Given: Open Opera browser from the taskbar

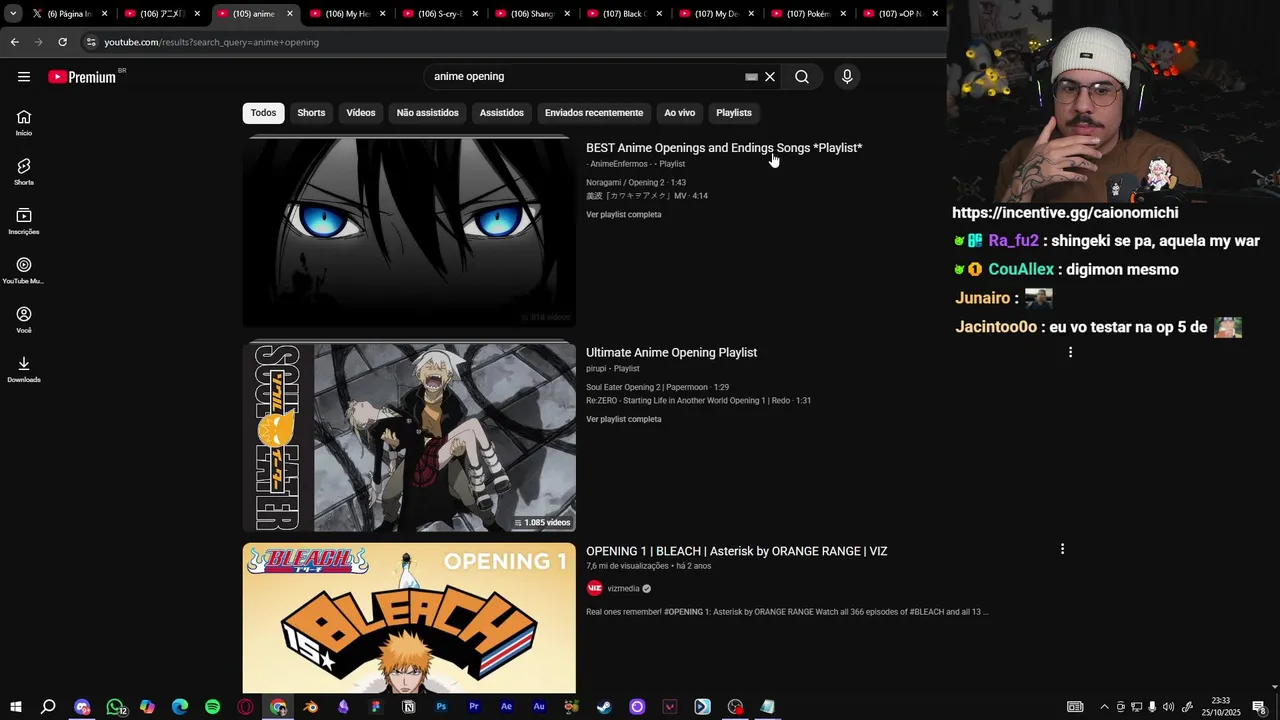Looking at the screenshot, I should tap(245, 707).
